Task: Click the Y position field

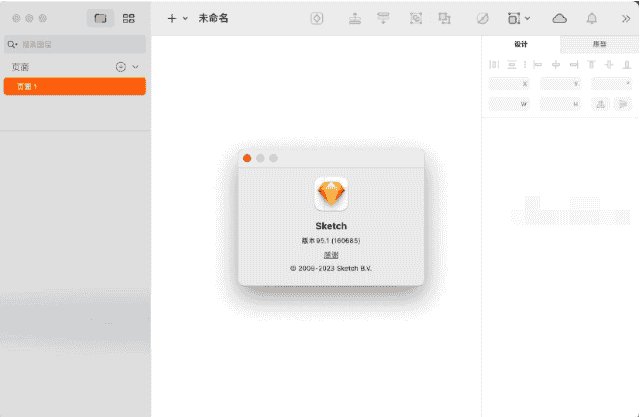Action: click(x=560, y=84)
